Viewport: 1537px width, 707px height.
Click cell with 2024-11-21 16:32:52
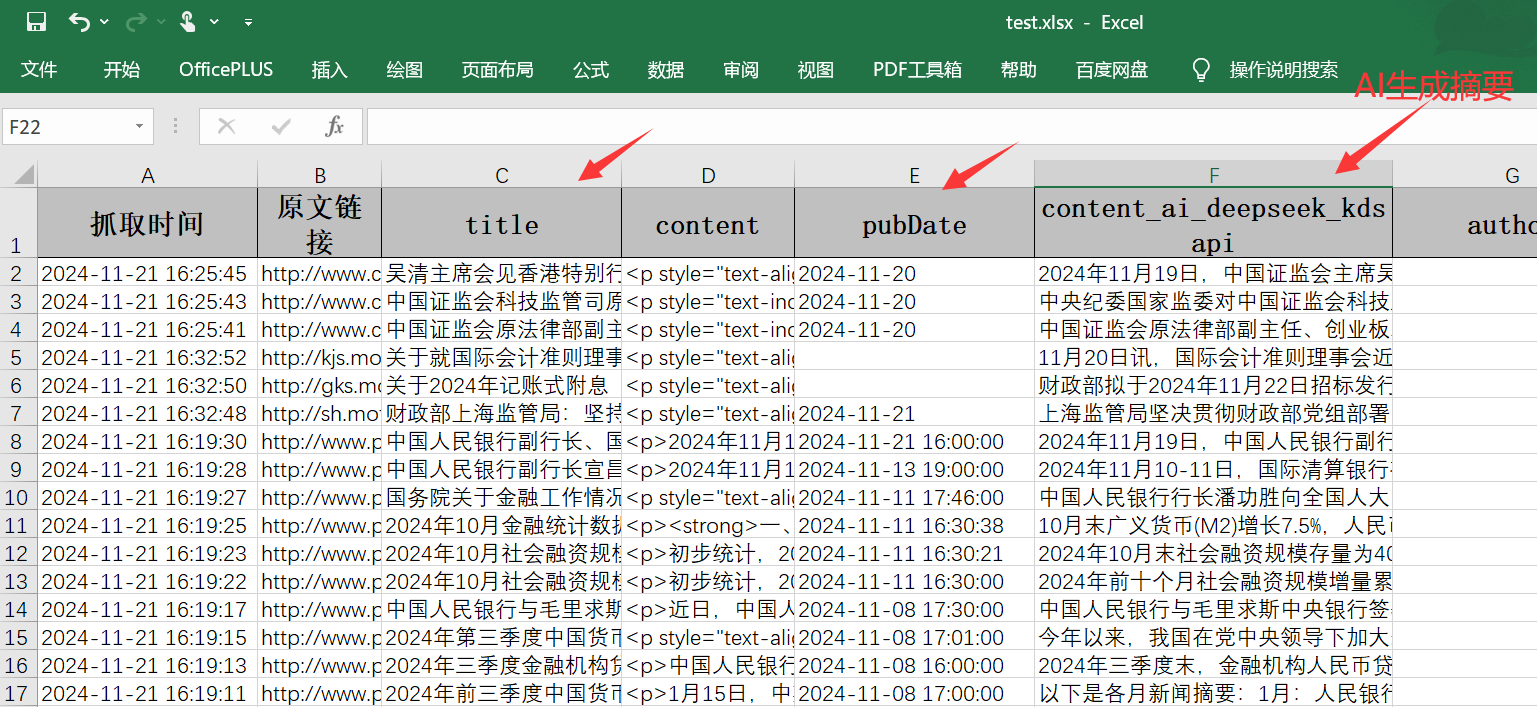tap(148, 357)
